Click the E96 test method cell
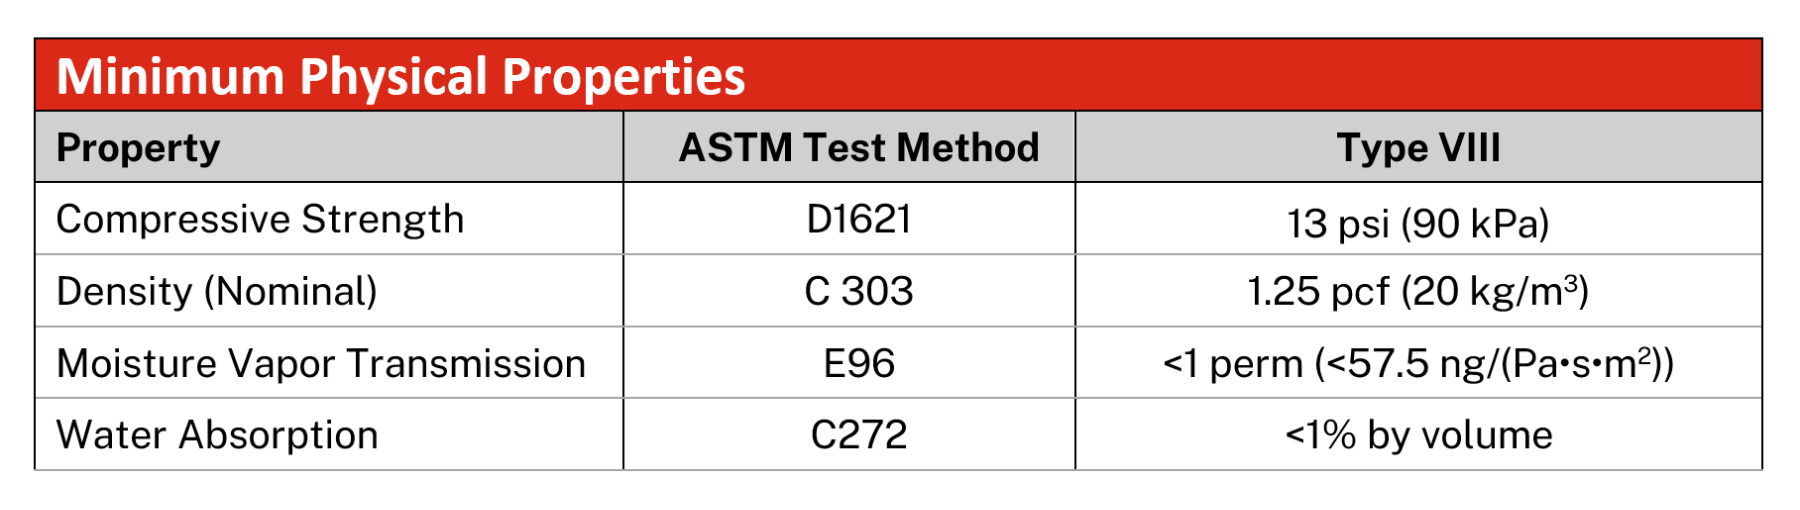 pos(858,364)
